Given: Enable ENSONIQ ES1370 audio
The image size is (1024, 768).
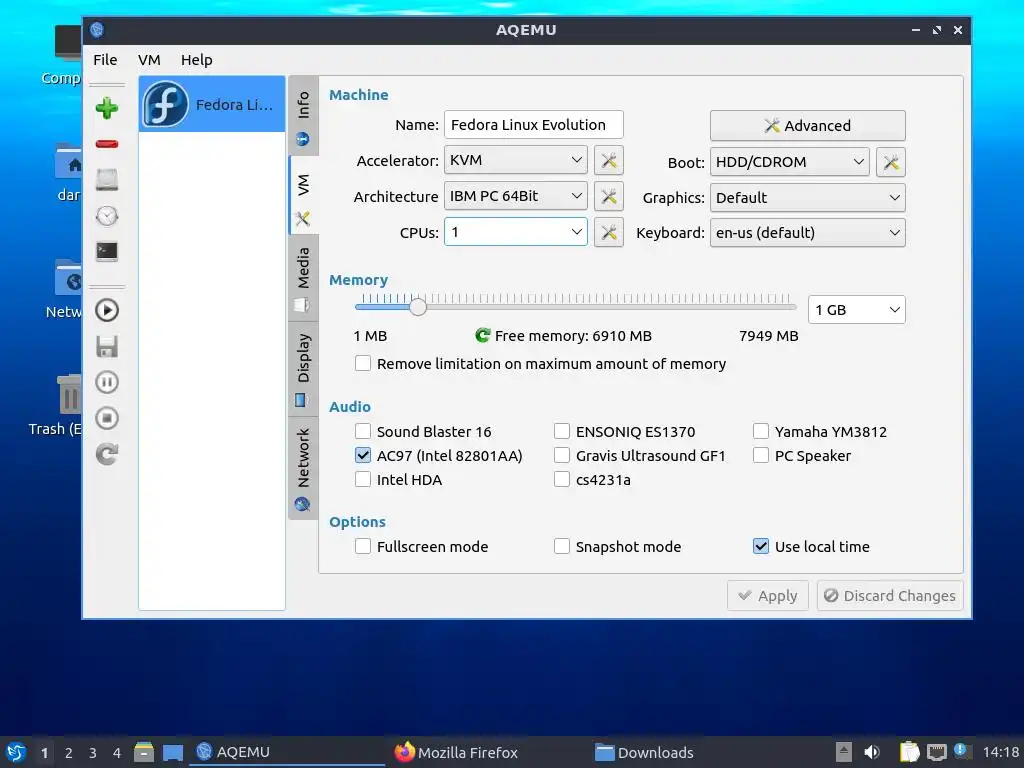Looking at the screenshot, I should [562, 431].
